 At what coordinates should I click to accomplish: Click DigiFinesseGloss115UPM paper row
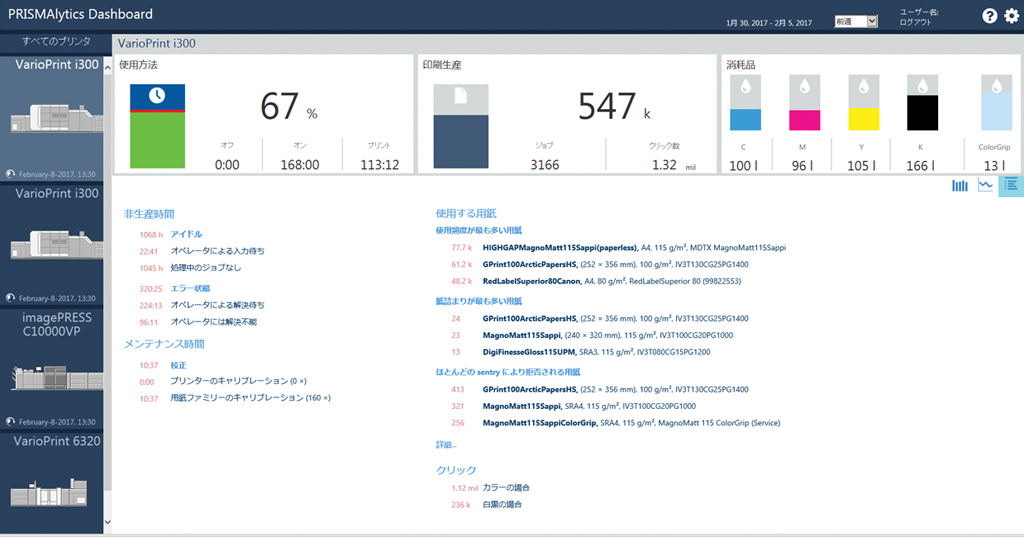point(581,352)
